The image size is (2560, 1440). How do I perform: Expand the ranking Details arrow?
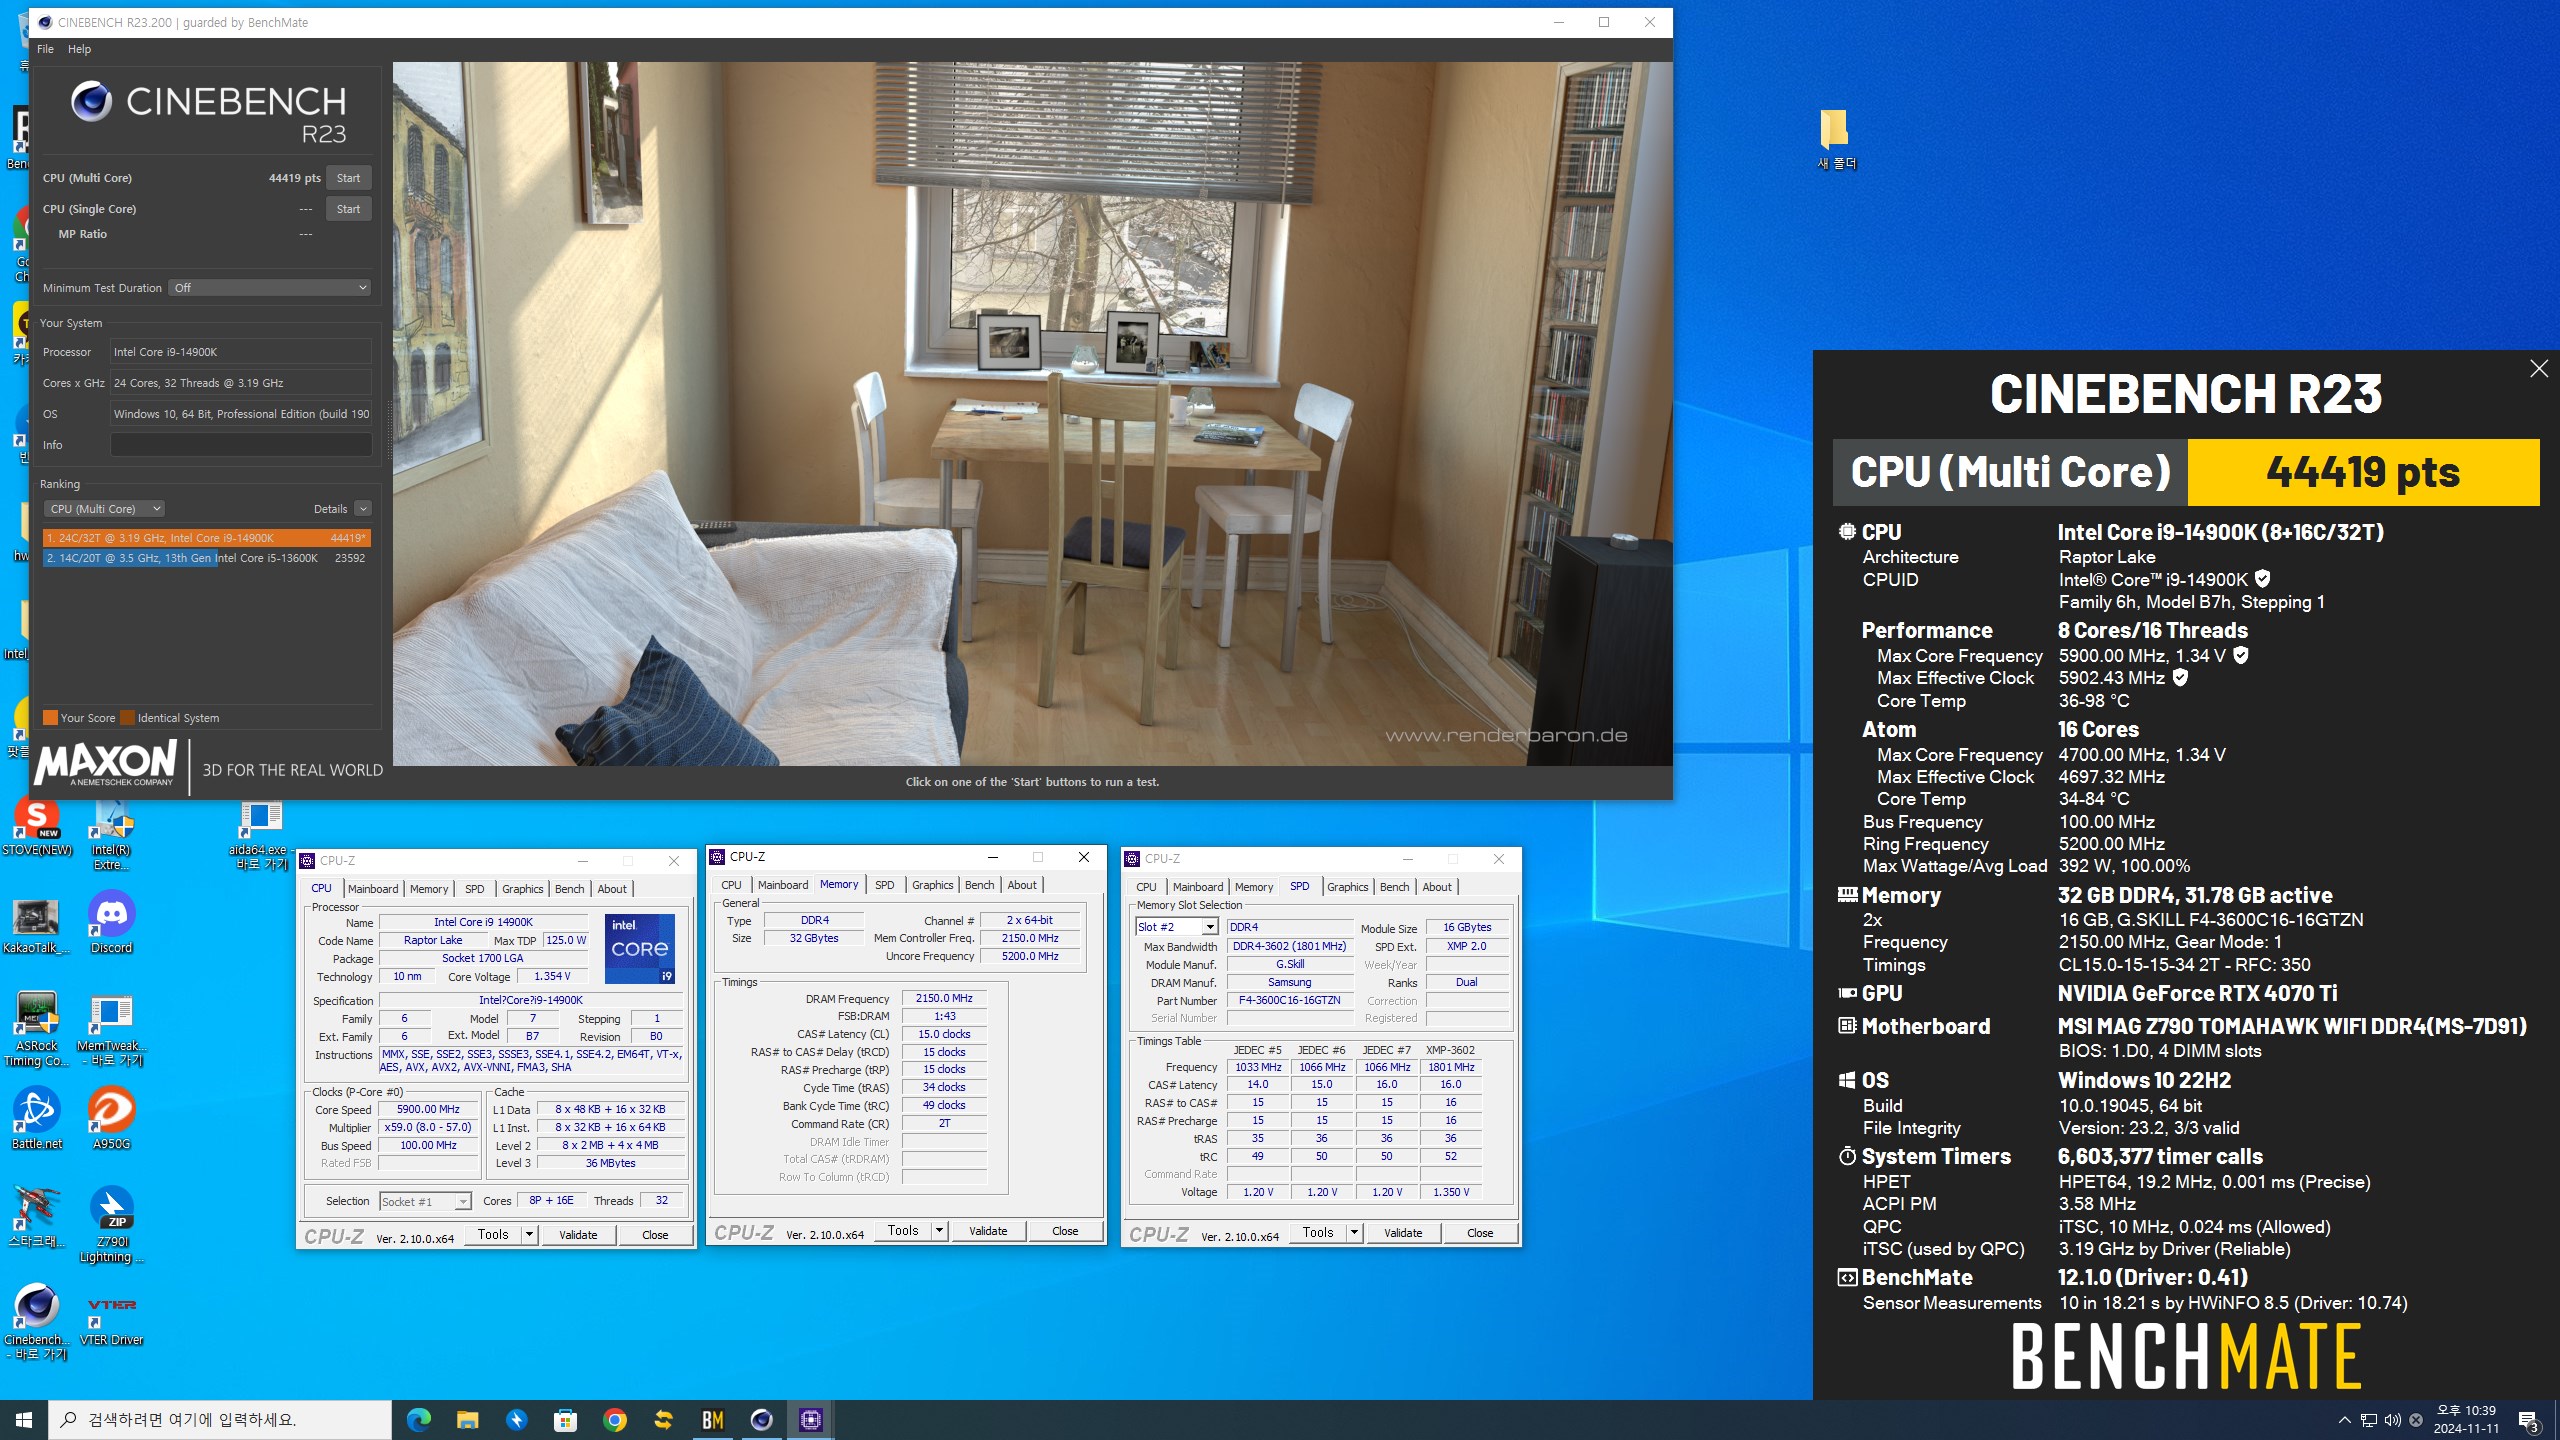(x=363, y=509)
